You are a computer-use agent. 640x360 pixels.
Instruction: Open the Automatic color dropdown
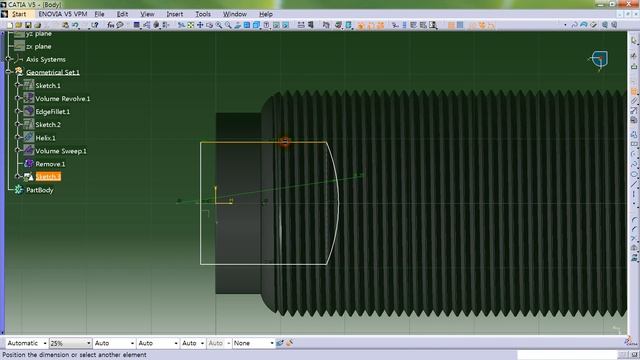27,343
